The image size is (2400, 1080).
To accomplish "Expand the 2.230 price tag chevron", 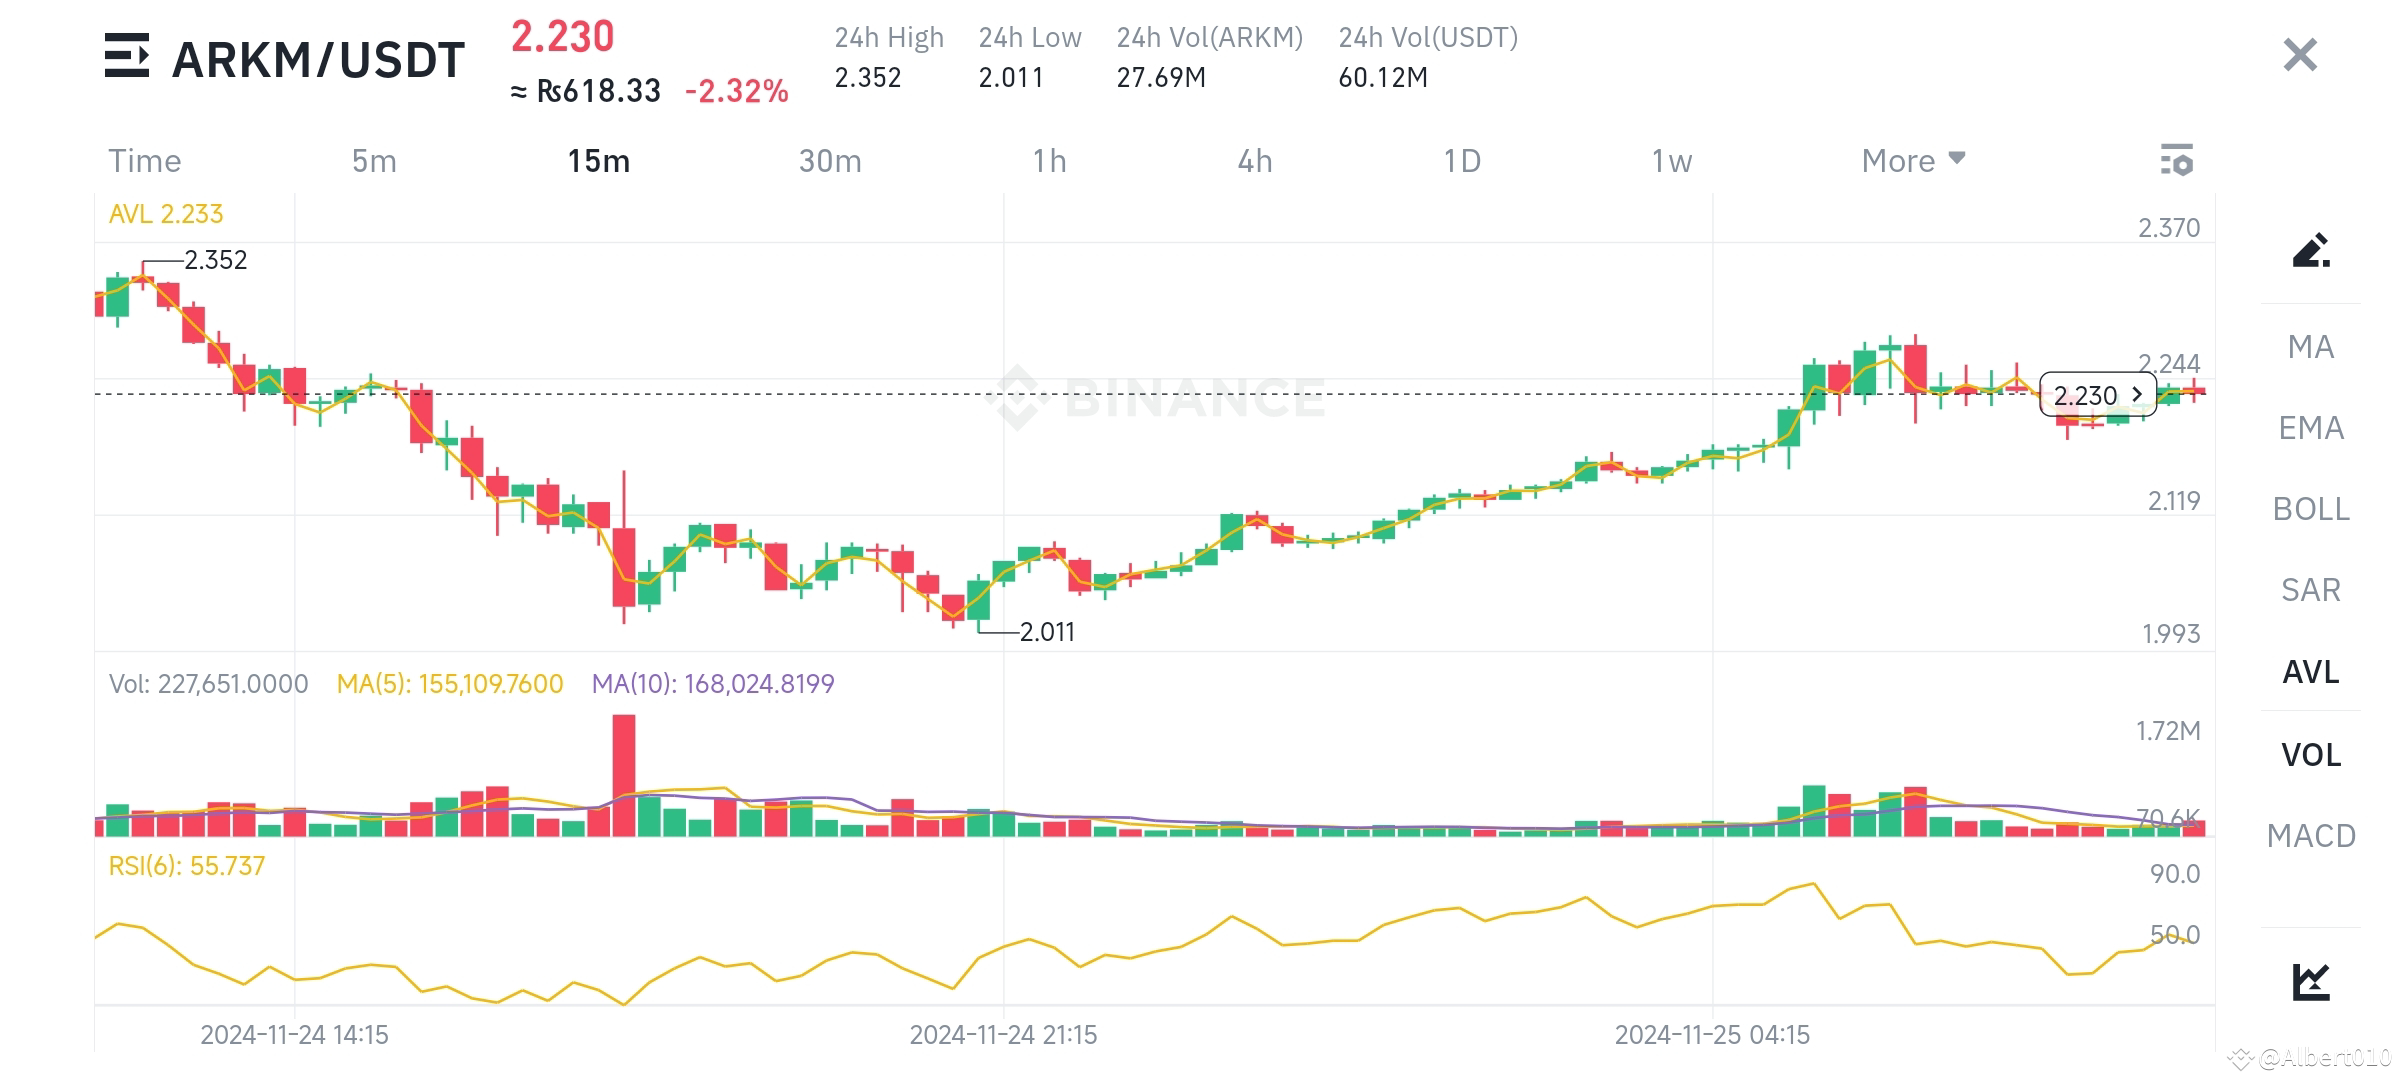I will click(2136, 395).
